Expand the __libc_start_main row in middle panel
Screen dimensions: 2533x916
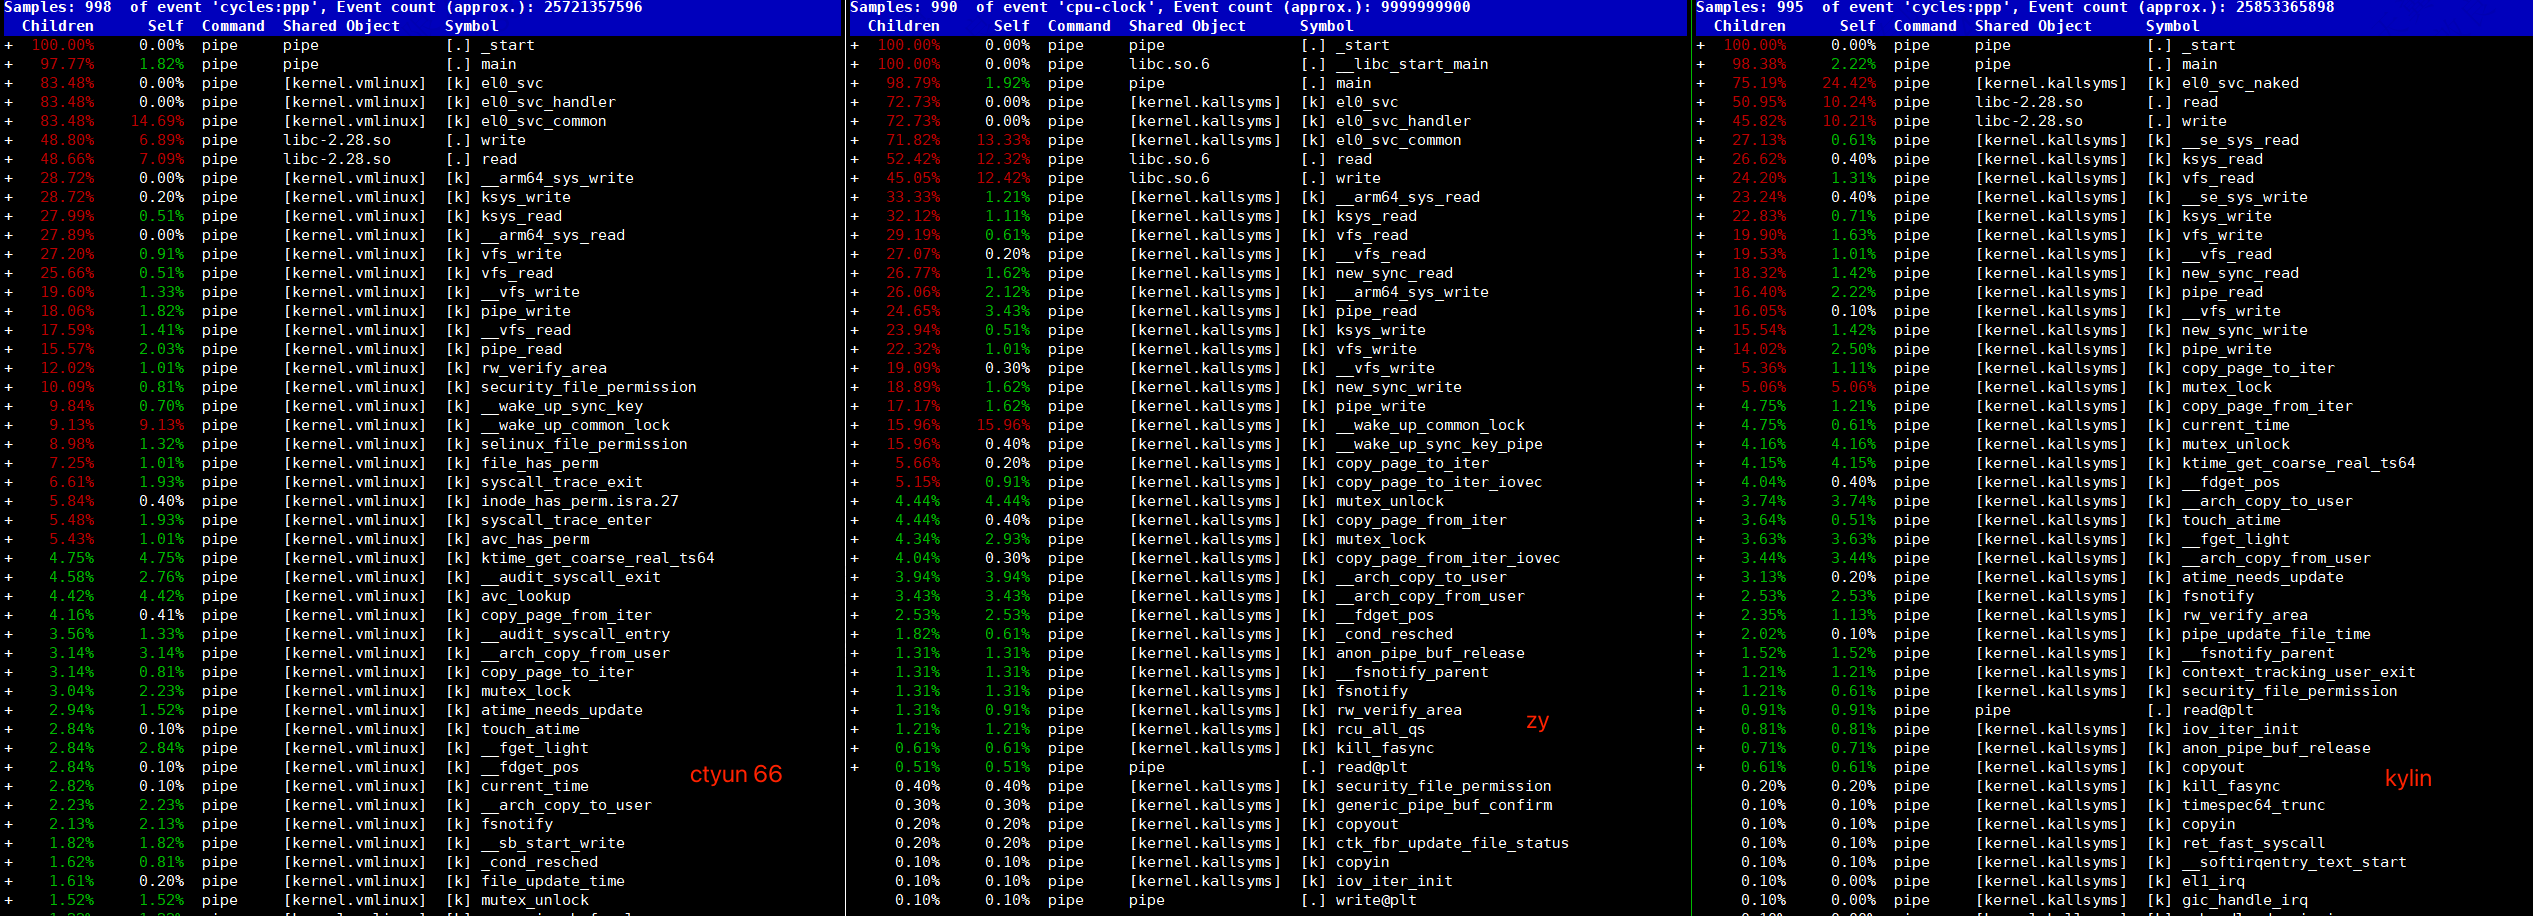[x=854, y=63]
